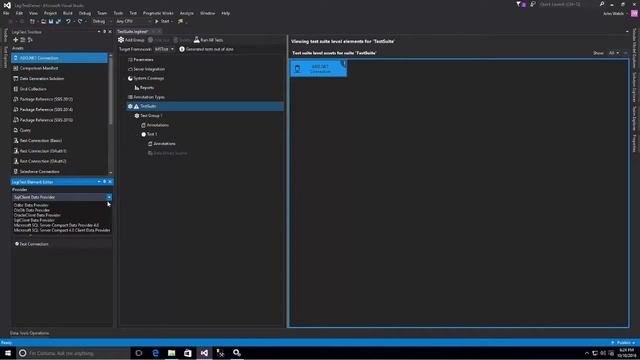This screenshot has height=360, width=640.
Task: Open the Debug menu
Action: coord(84,13)
